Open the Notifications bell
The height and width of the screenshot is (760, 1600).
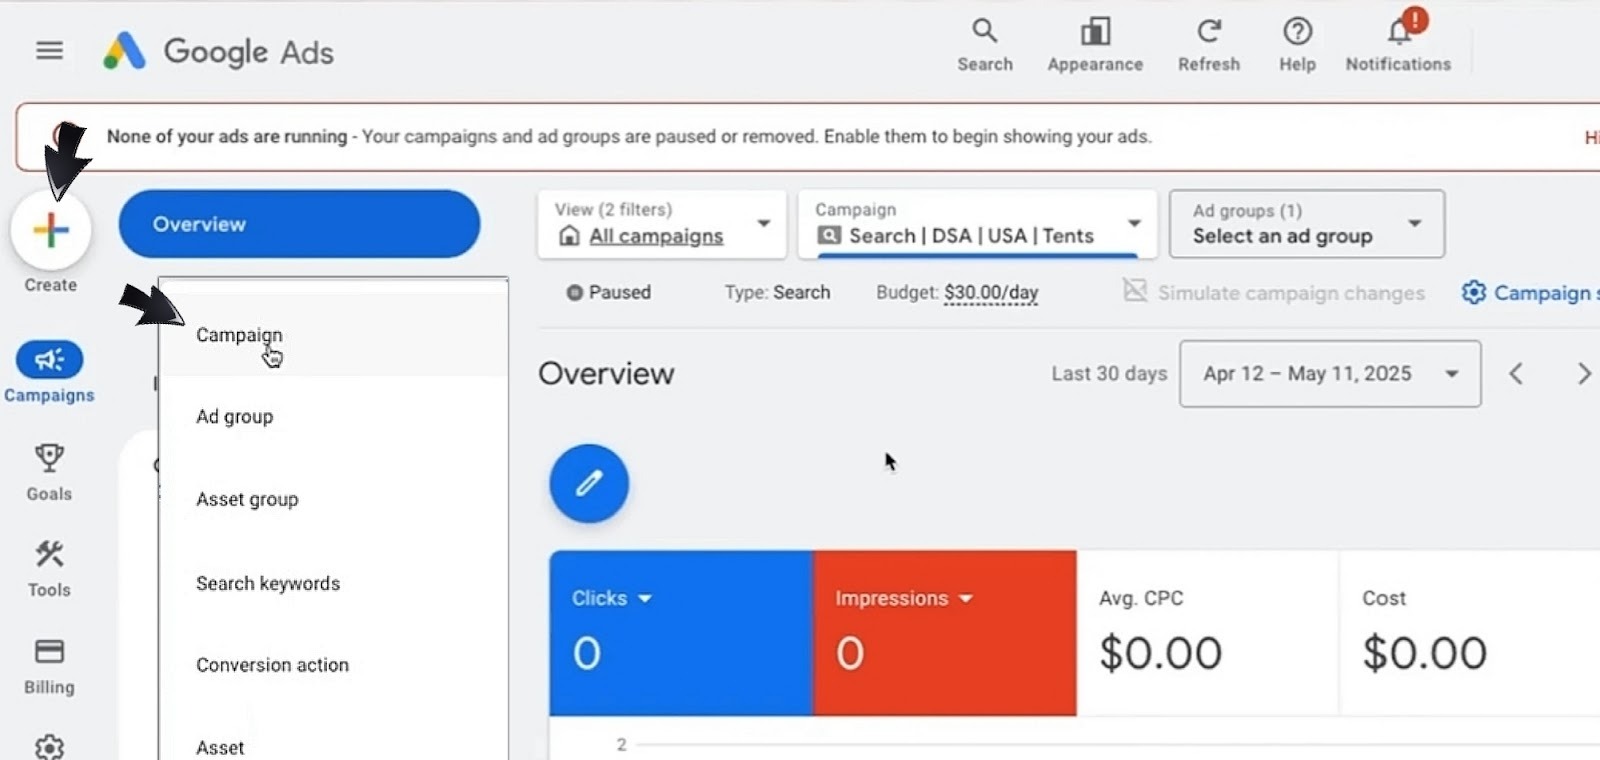[x=1398, y=32]
